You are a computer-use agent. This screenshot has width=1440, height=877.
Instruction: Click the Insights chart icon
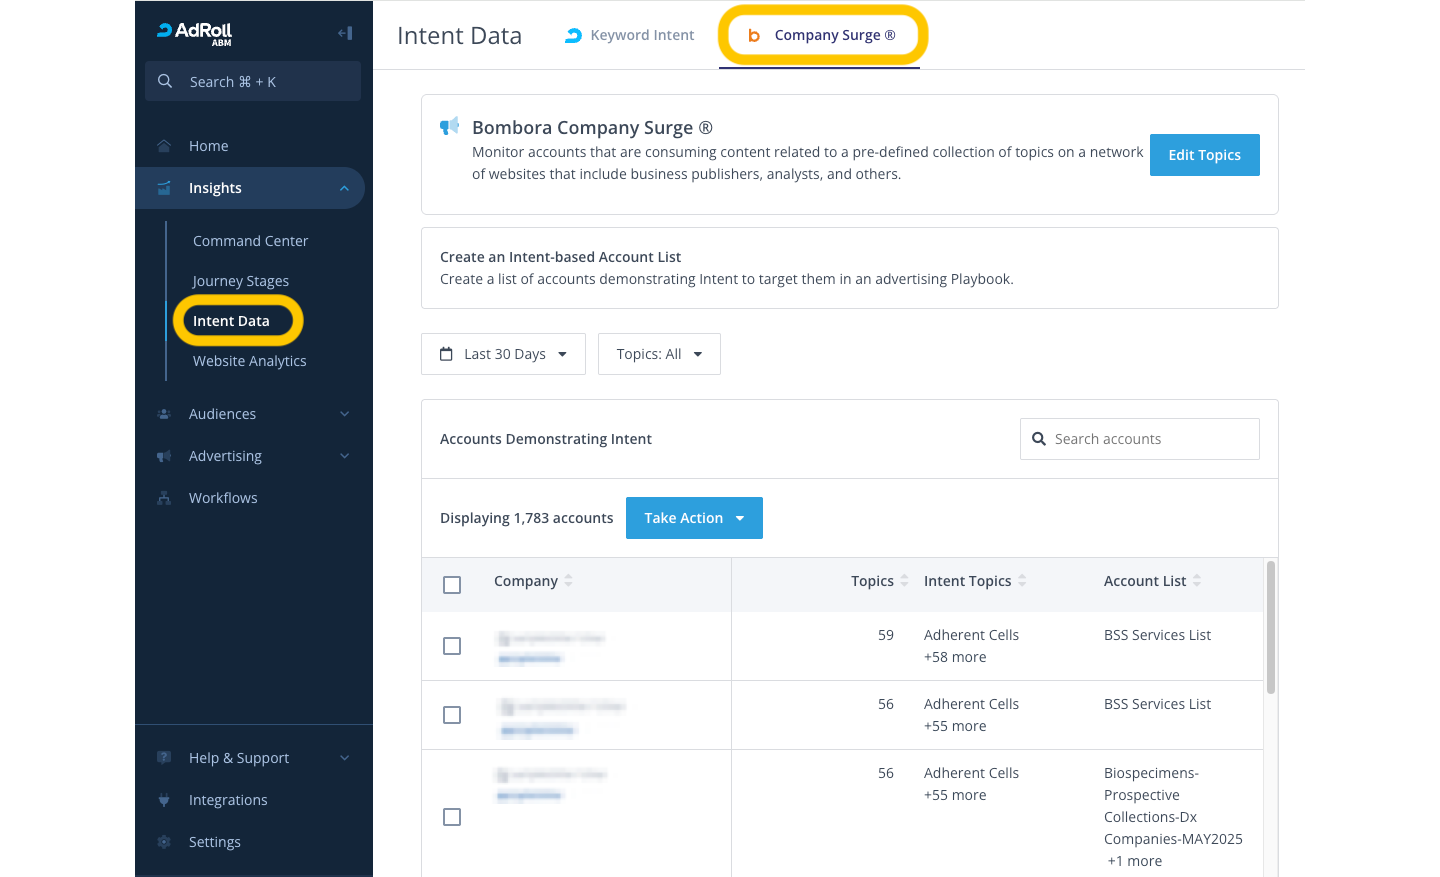coord(164,188)
